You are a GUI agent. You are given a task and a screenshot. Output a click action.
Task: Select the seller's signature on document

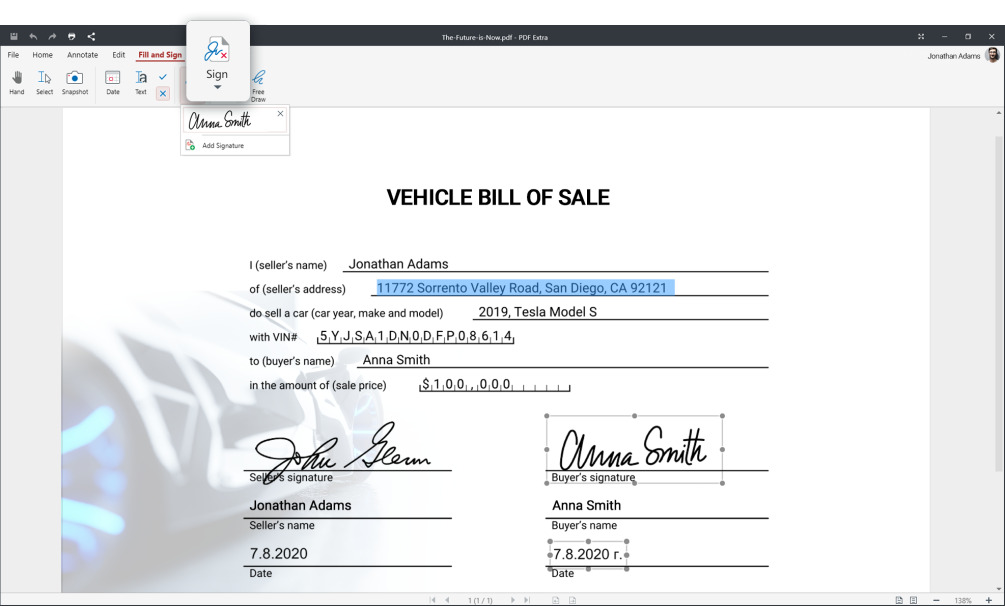tap(342, 451)
